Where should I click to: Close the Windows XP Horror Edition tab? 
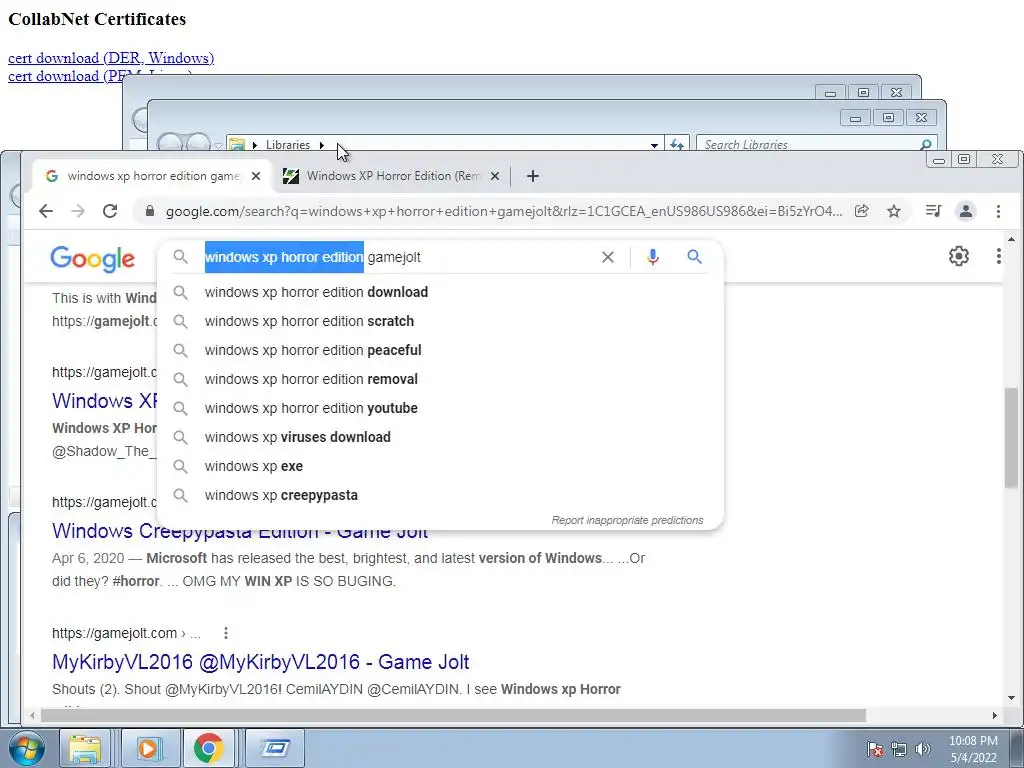495,176
